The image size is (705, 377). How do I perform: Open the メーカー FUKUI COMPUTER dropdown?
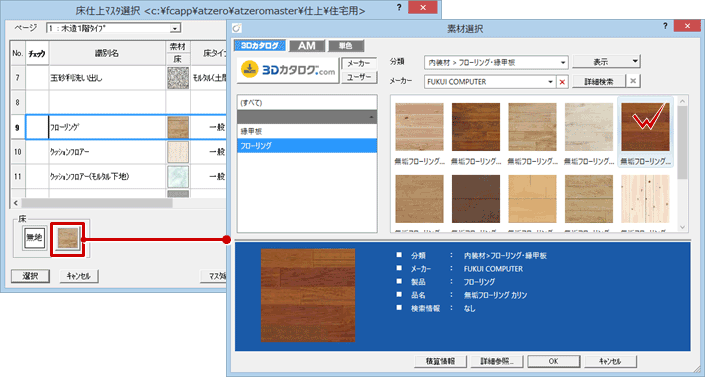[490, 82]
